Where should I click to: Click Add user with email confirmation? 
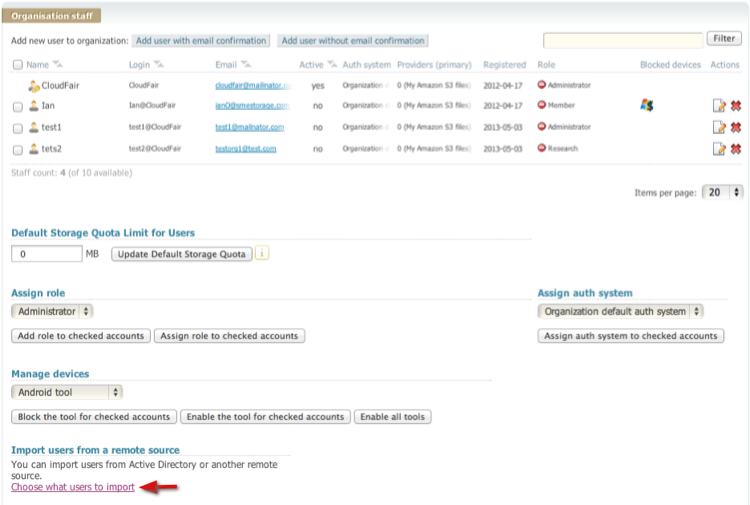pyautogui.click(x=201, y=41)
